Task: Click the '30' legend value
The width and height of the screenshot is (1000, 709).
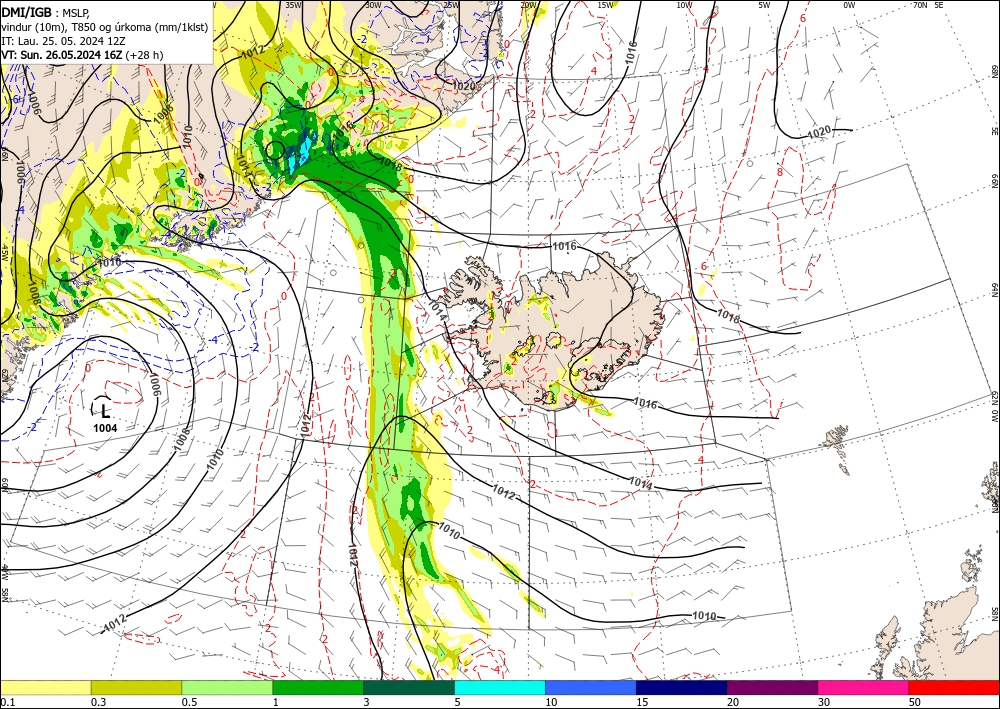Action: (x=824, y=702)
